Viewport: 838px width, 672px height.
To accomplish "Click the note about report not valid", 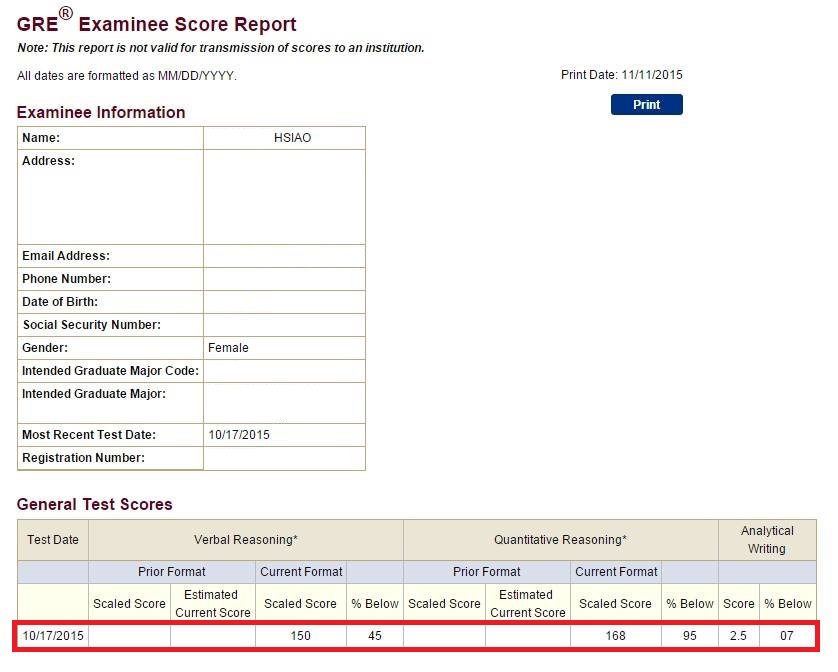I will tap(221, 48).
